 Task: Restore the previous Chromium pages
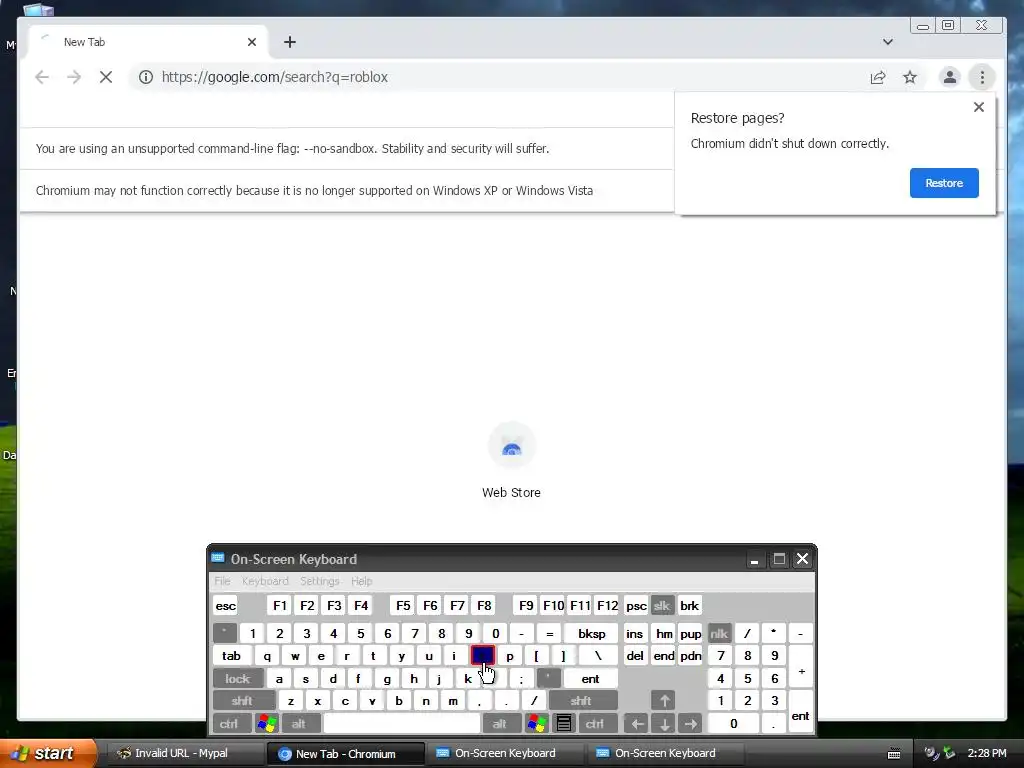click(x=944, y=183)
